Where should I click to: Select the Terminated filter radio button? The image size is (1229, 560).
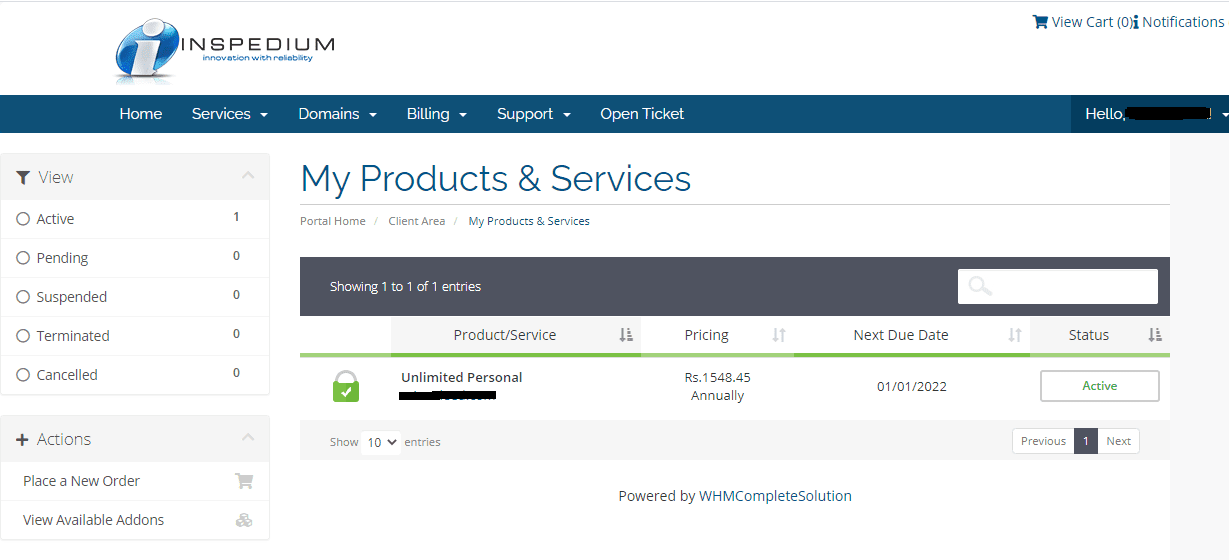point(23,336)
